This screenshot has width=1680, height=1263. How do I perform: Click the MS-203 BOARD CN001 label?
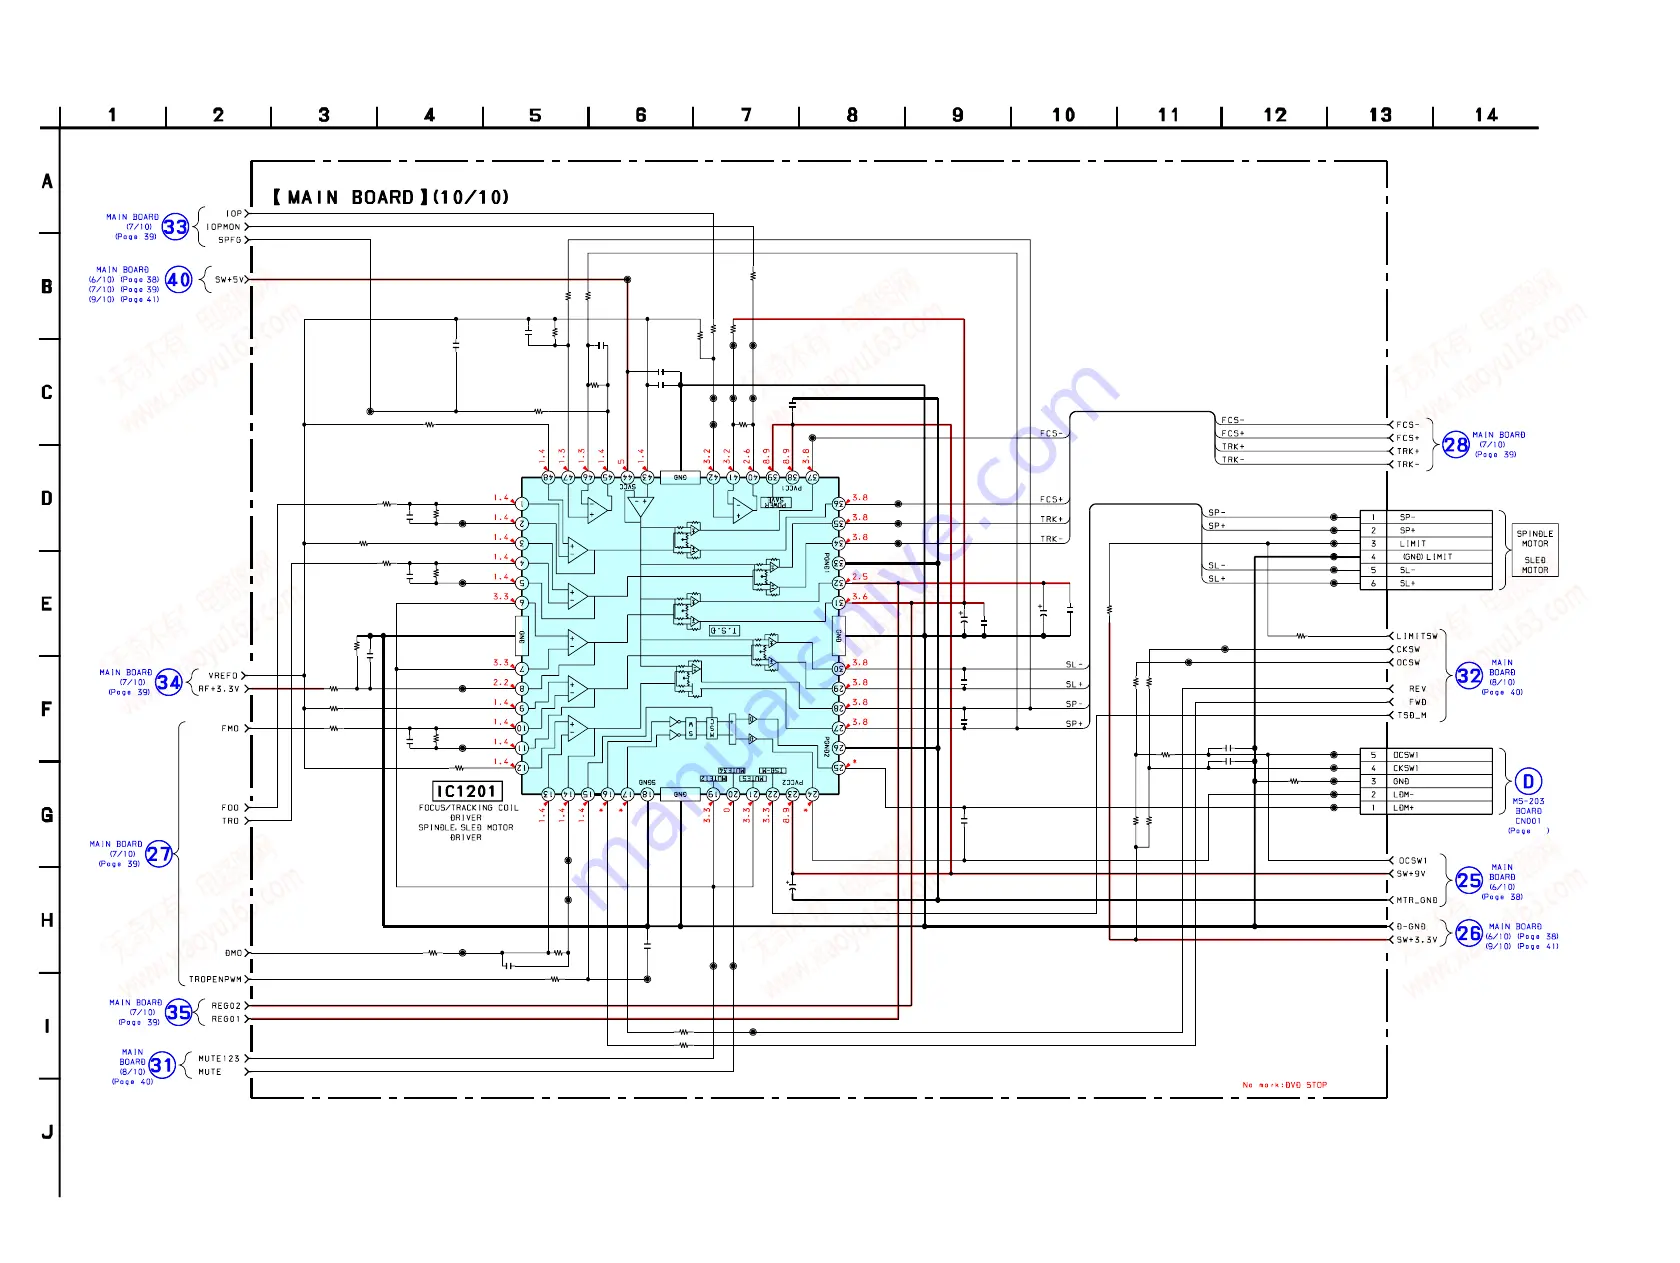point(1528,811)
